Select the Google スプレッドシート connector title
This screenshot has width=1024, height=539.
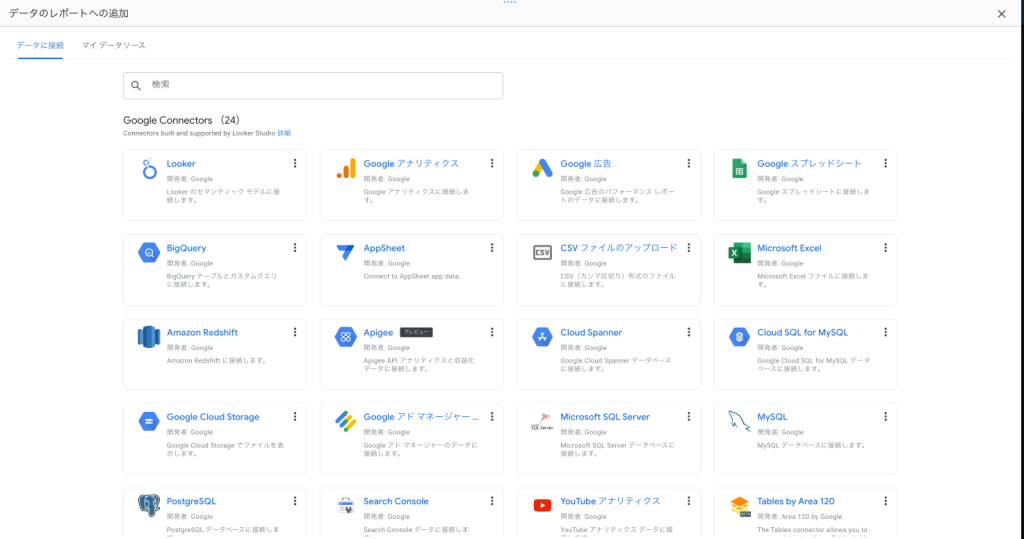pyautogui.click(x=809, y=163)
